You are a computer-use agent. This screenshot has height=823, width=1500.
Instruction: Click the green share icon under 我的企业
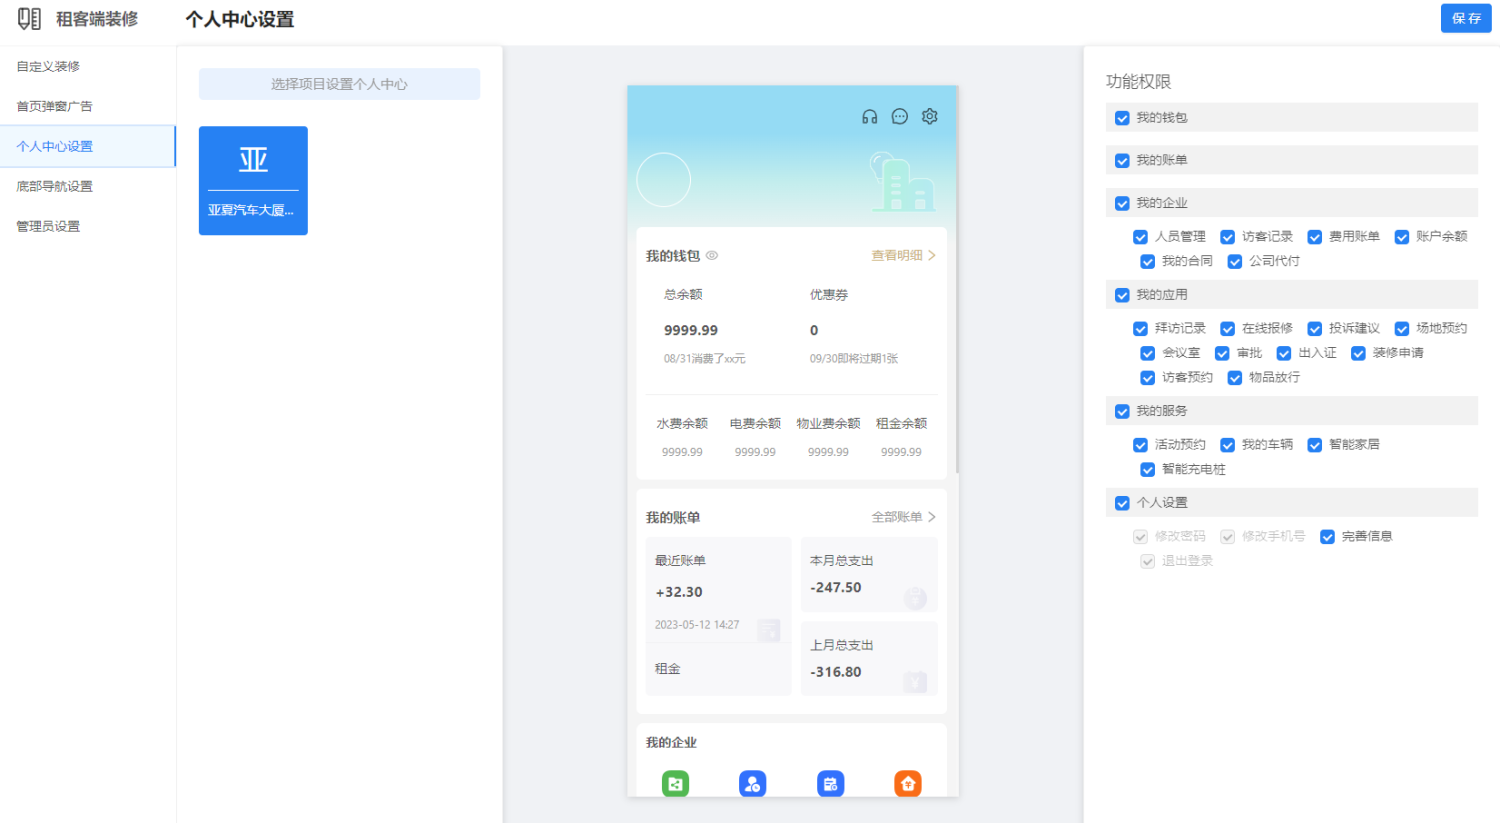675,784
